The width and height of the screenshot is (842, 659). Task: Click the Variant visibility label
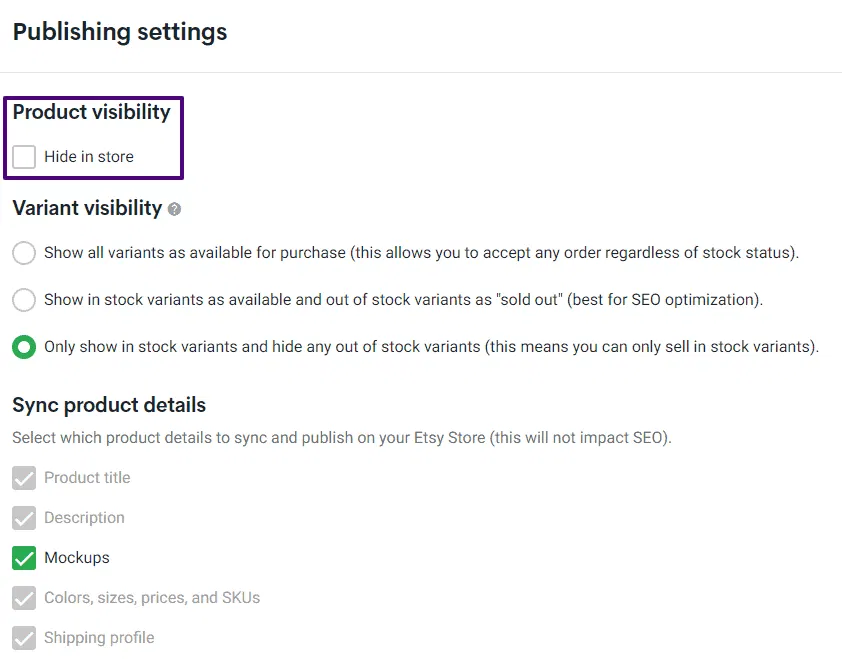[x=87, y=208]
